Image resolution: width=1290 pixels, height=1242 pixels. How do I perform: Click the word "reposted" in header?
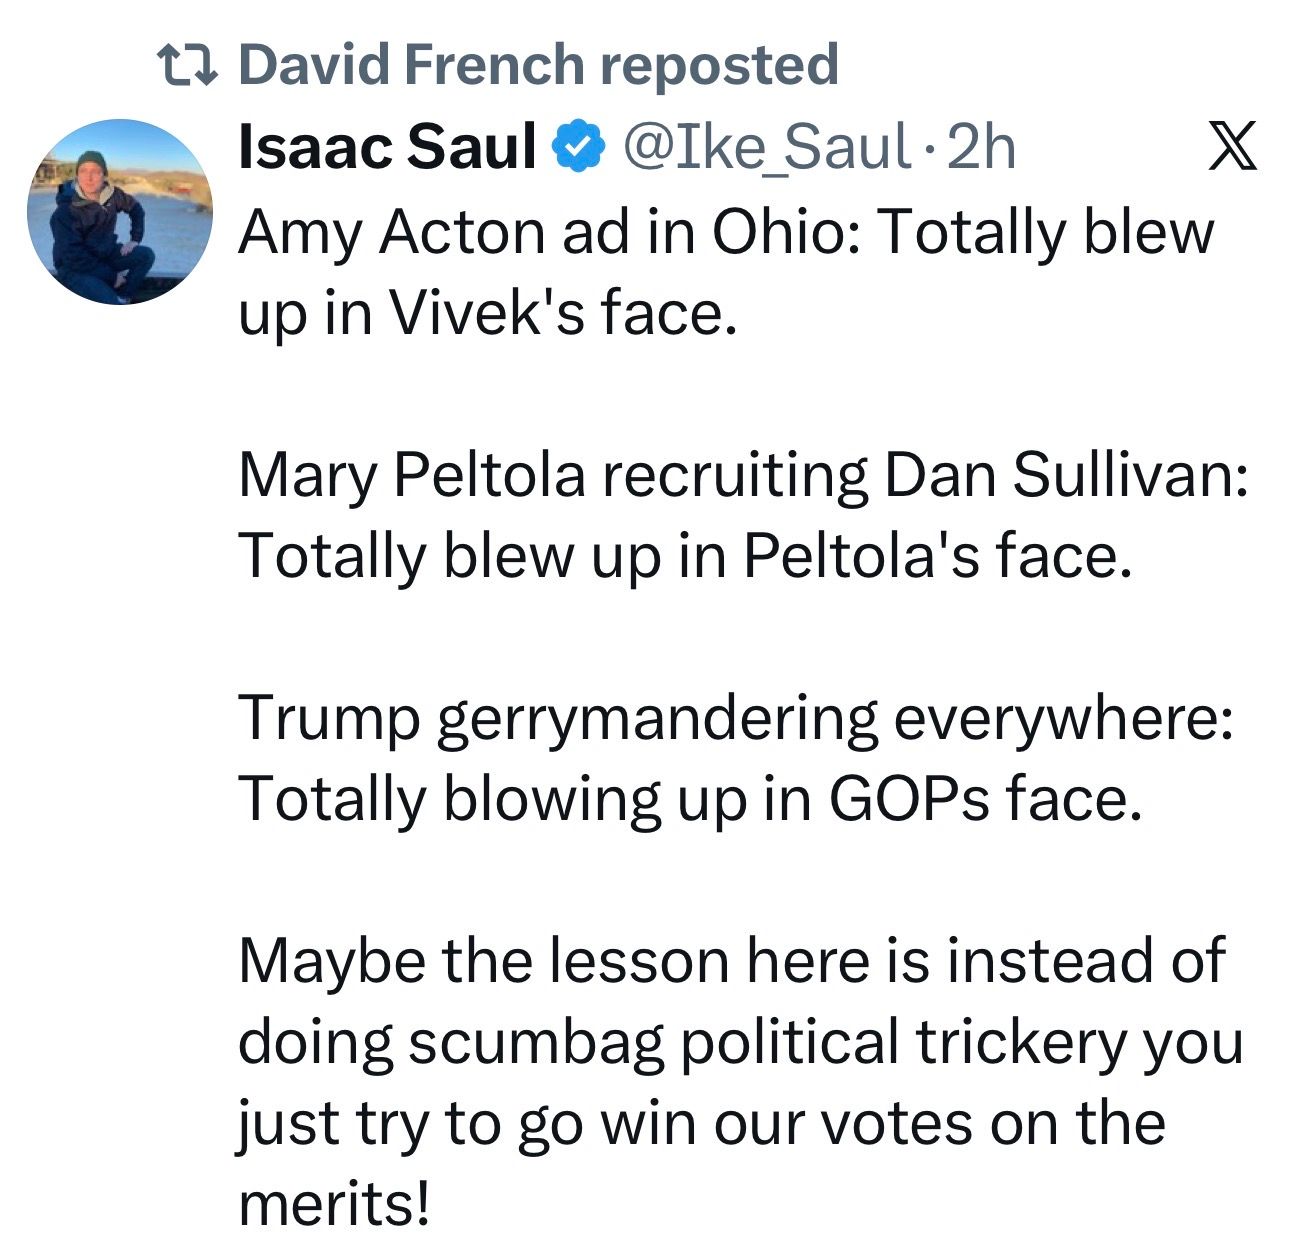coord(719,67)
